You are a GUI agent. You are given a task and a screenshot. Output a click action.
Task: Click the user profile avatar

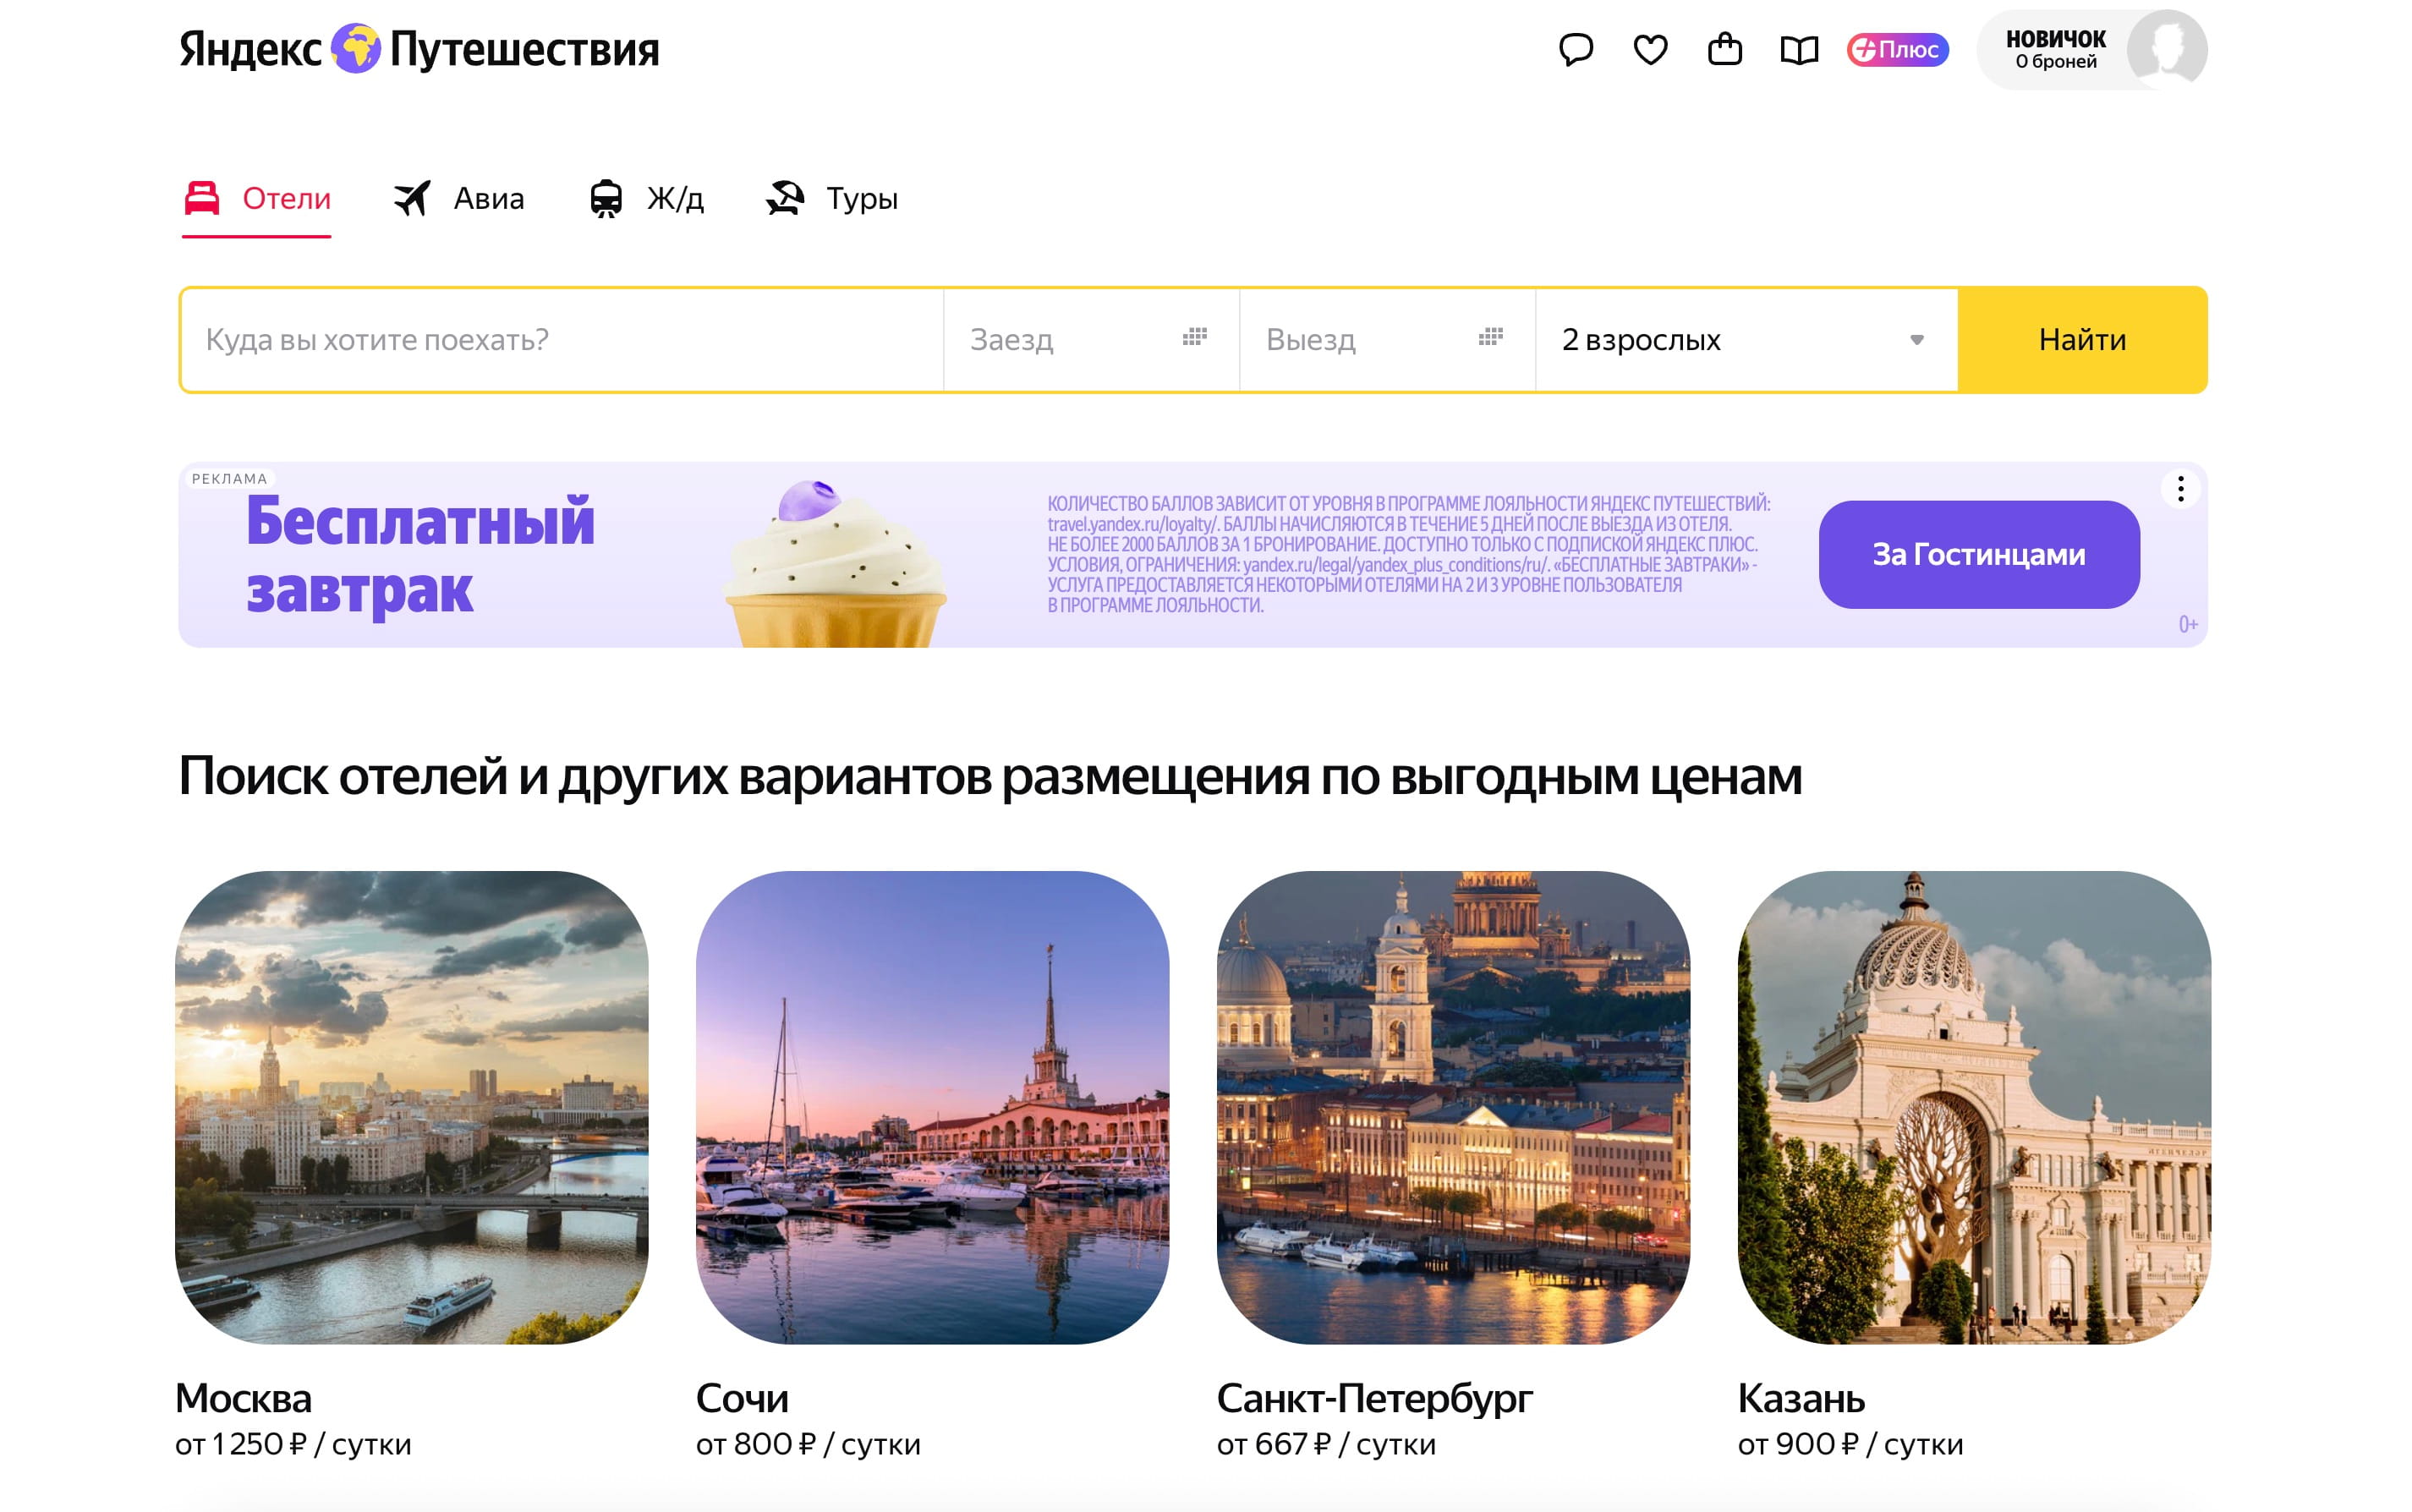tap(2166, 50)
